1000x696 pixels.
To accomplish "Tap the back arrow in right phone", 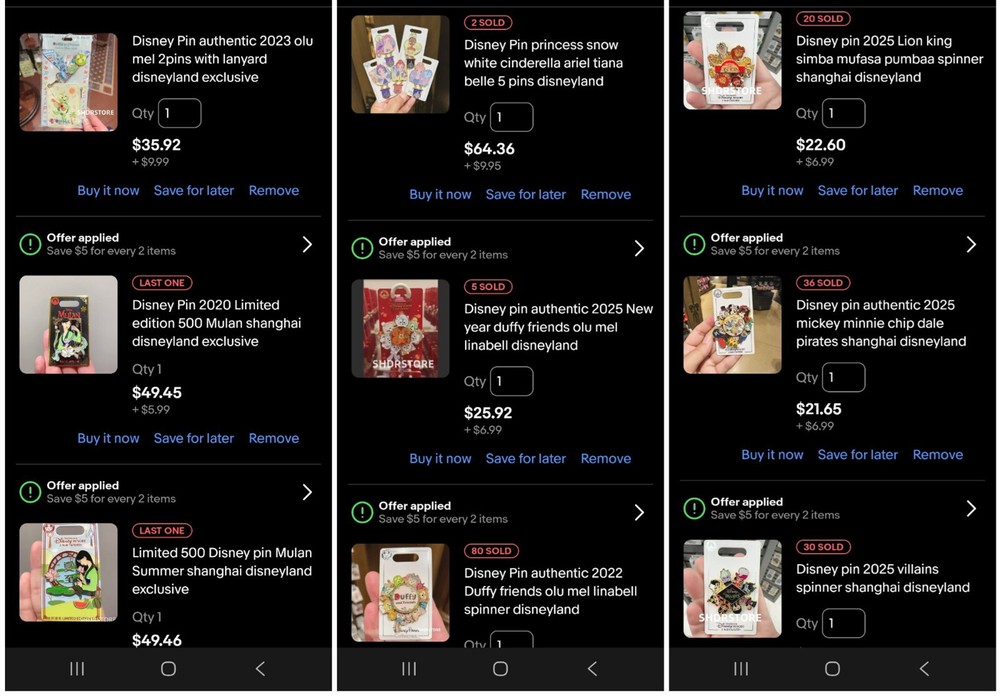I will [924, 669].
